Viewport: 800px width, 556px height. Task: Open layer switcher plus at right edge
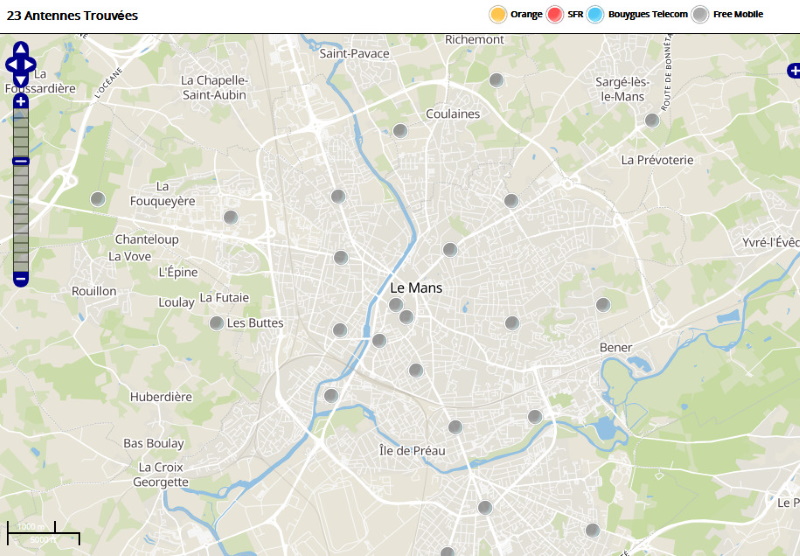(x=794, y=70)
